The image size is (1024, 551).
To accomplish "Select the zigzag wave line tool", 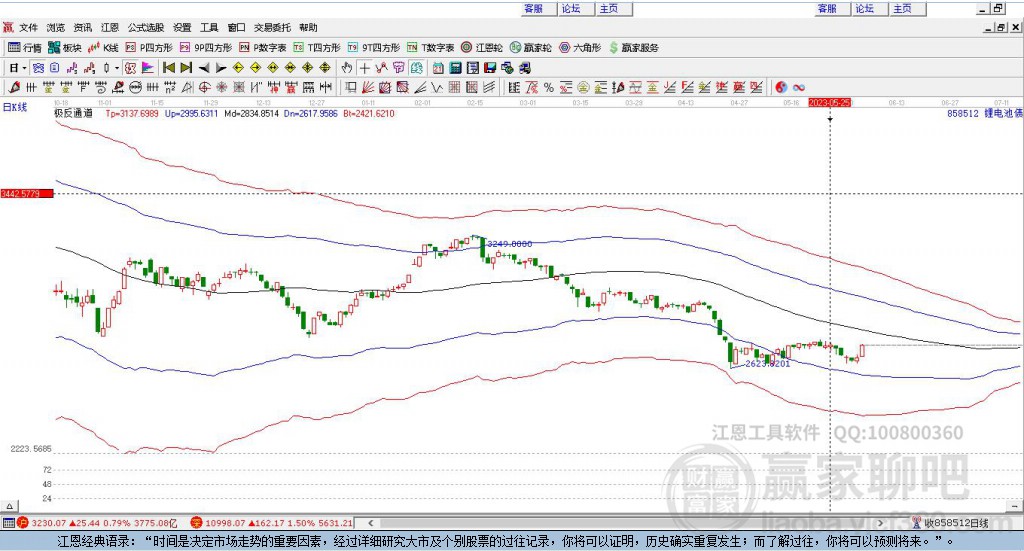I will click(x=436, y=87).
